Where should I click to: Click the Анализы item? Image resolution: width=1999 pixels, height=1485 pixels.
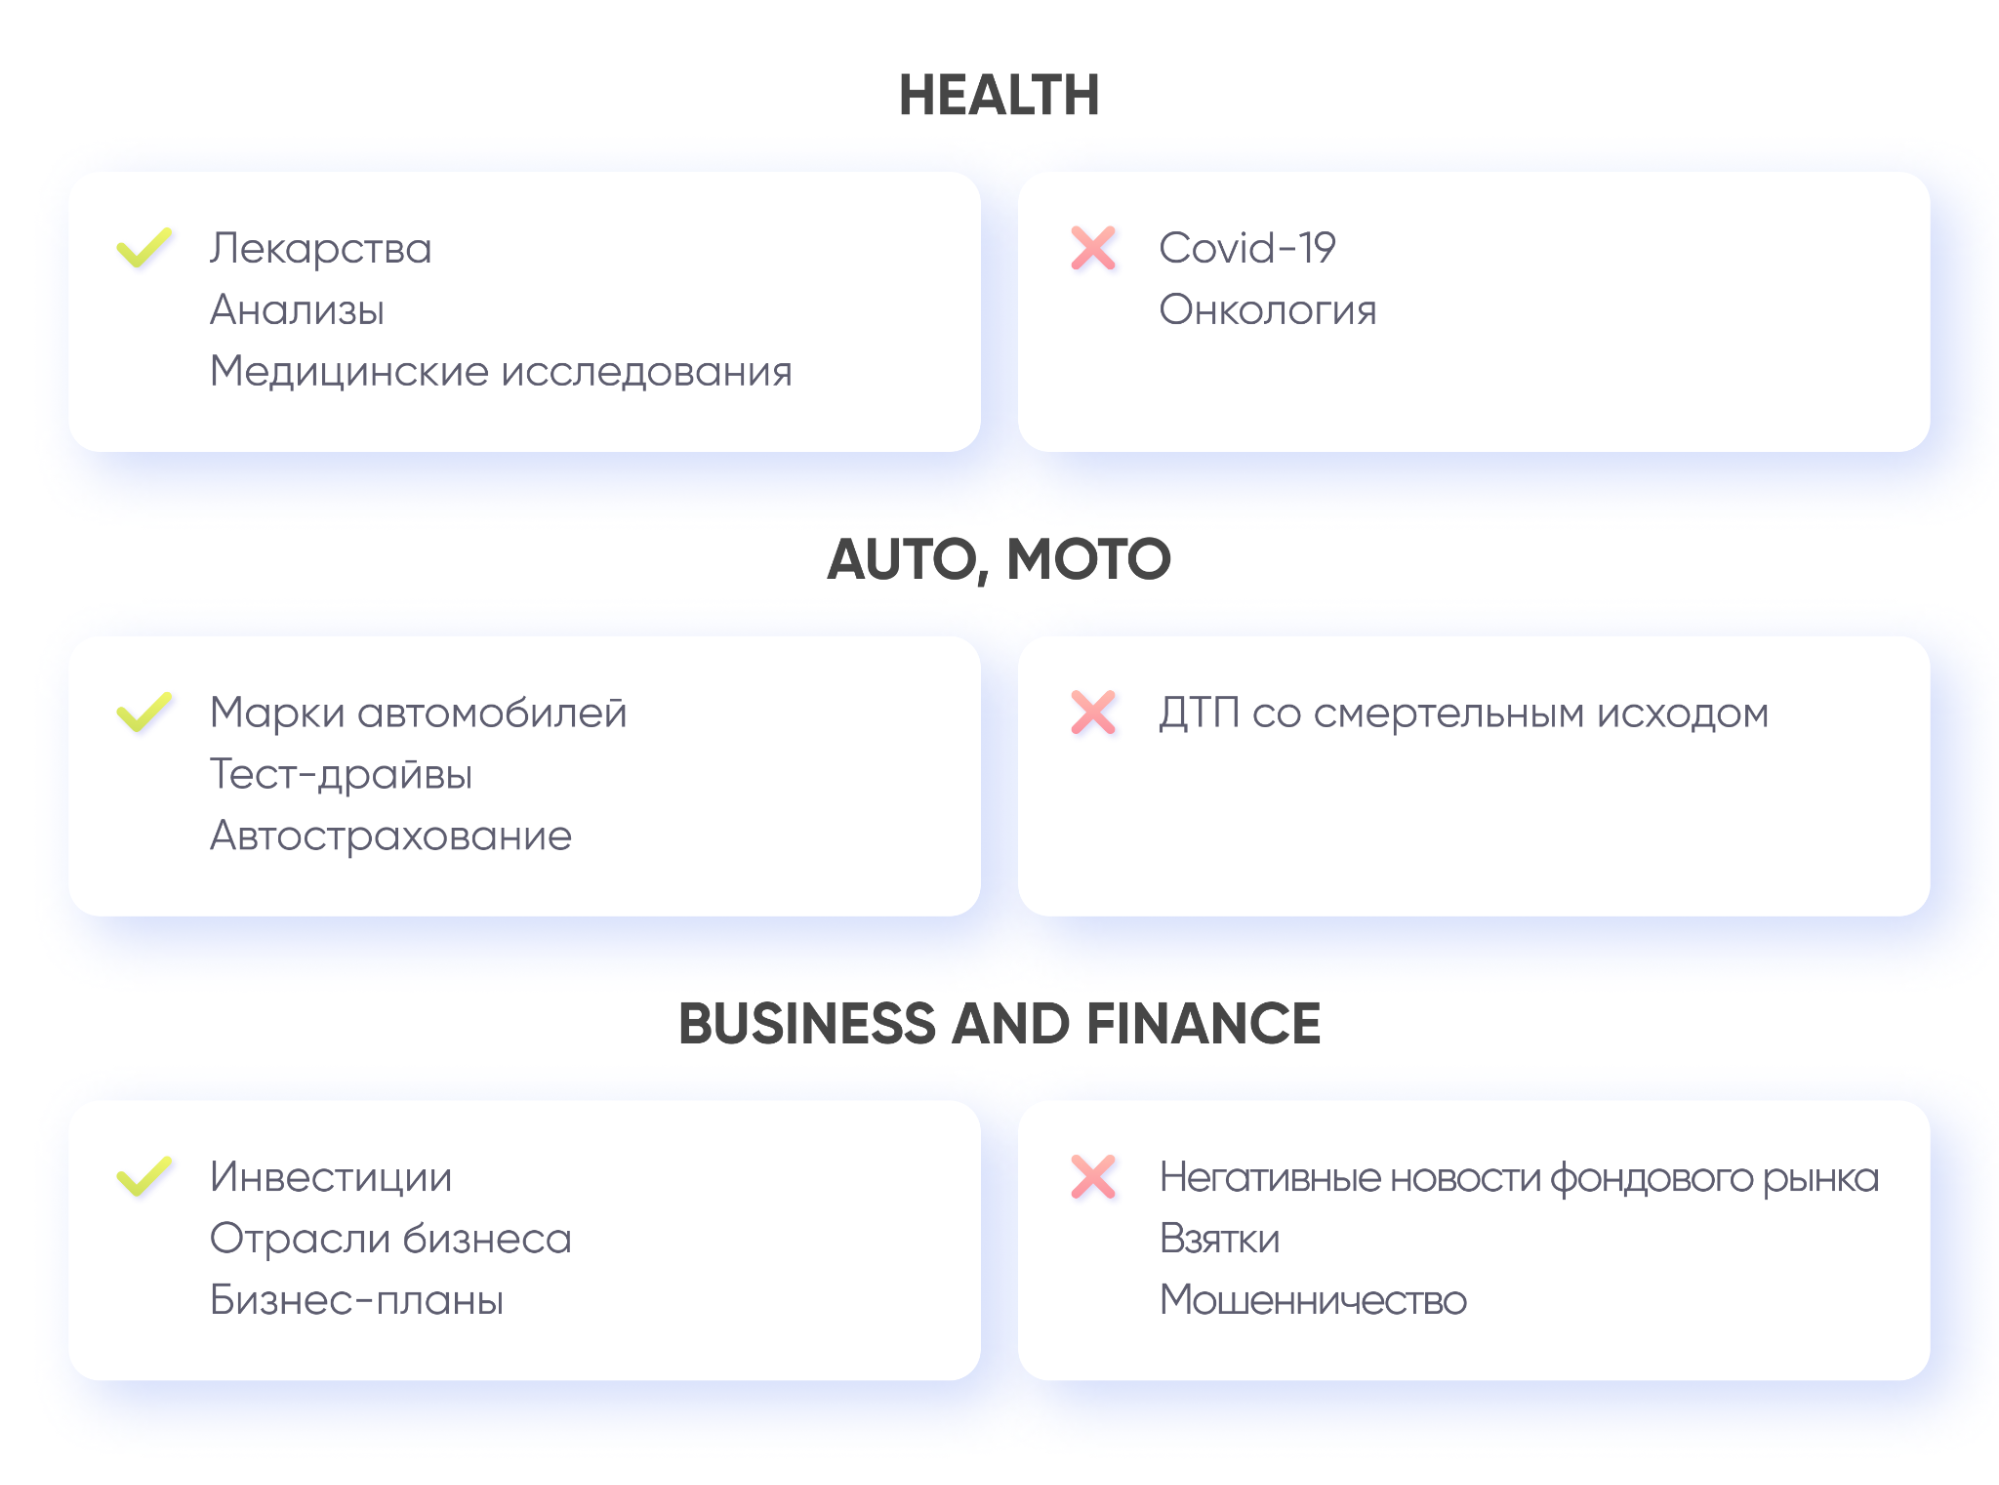click(x=297, y=310)
